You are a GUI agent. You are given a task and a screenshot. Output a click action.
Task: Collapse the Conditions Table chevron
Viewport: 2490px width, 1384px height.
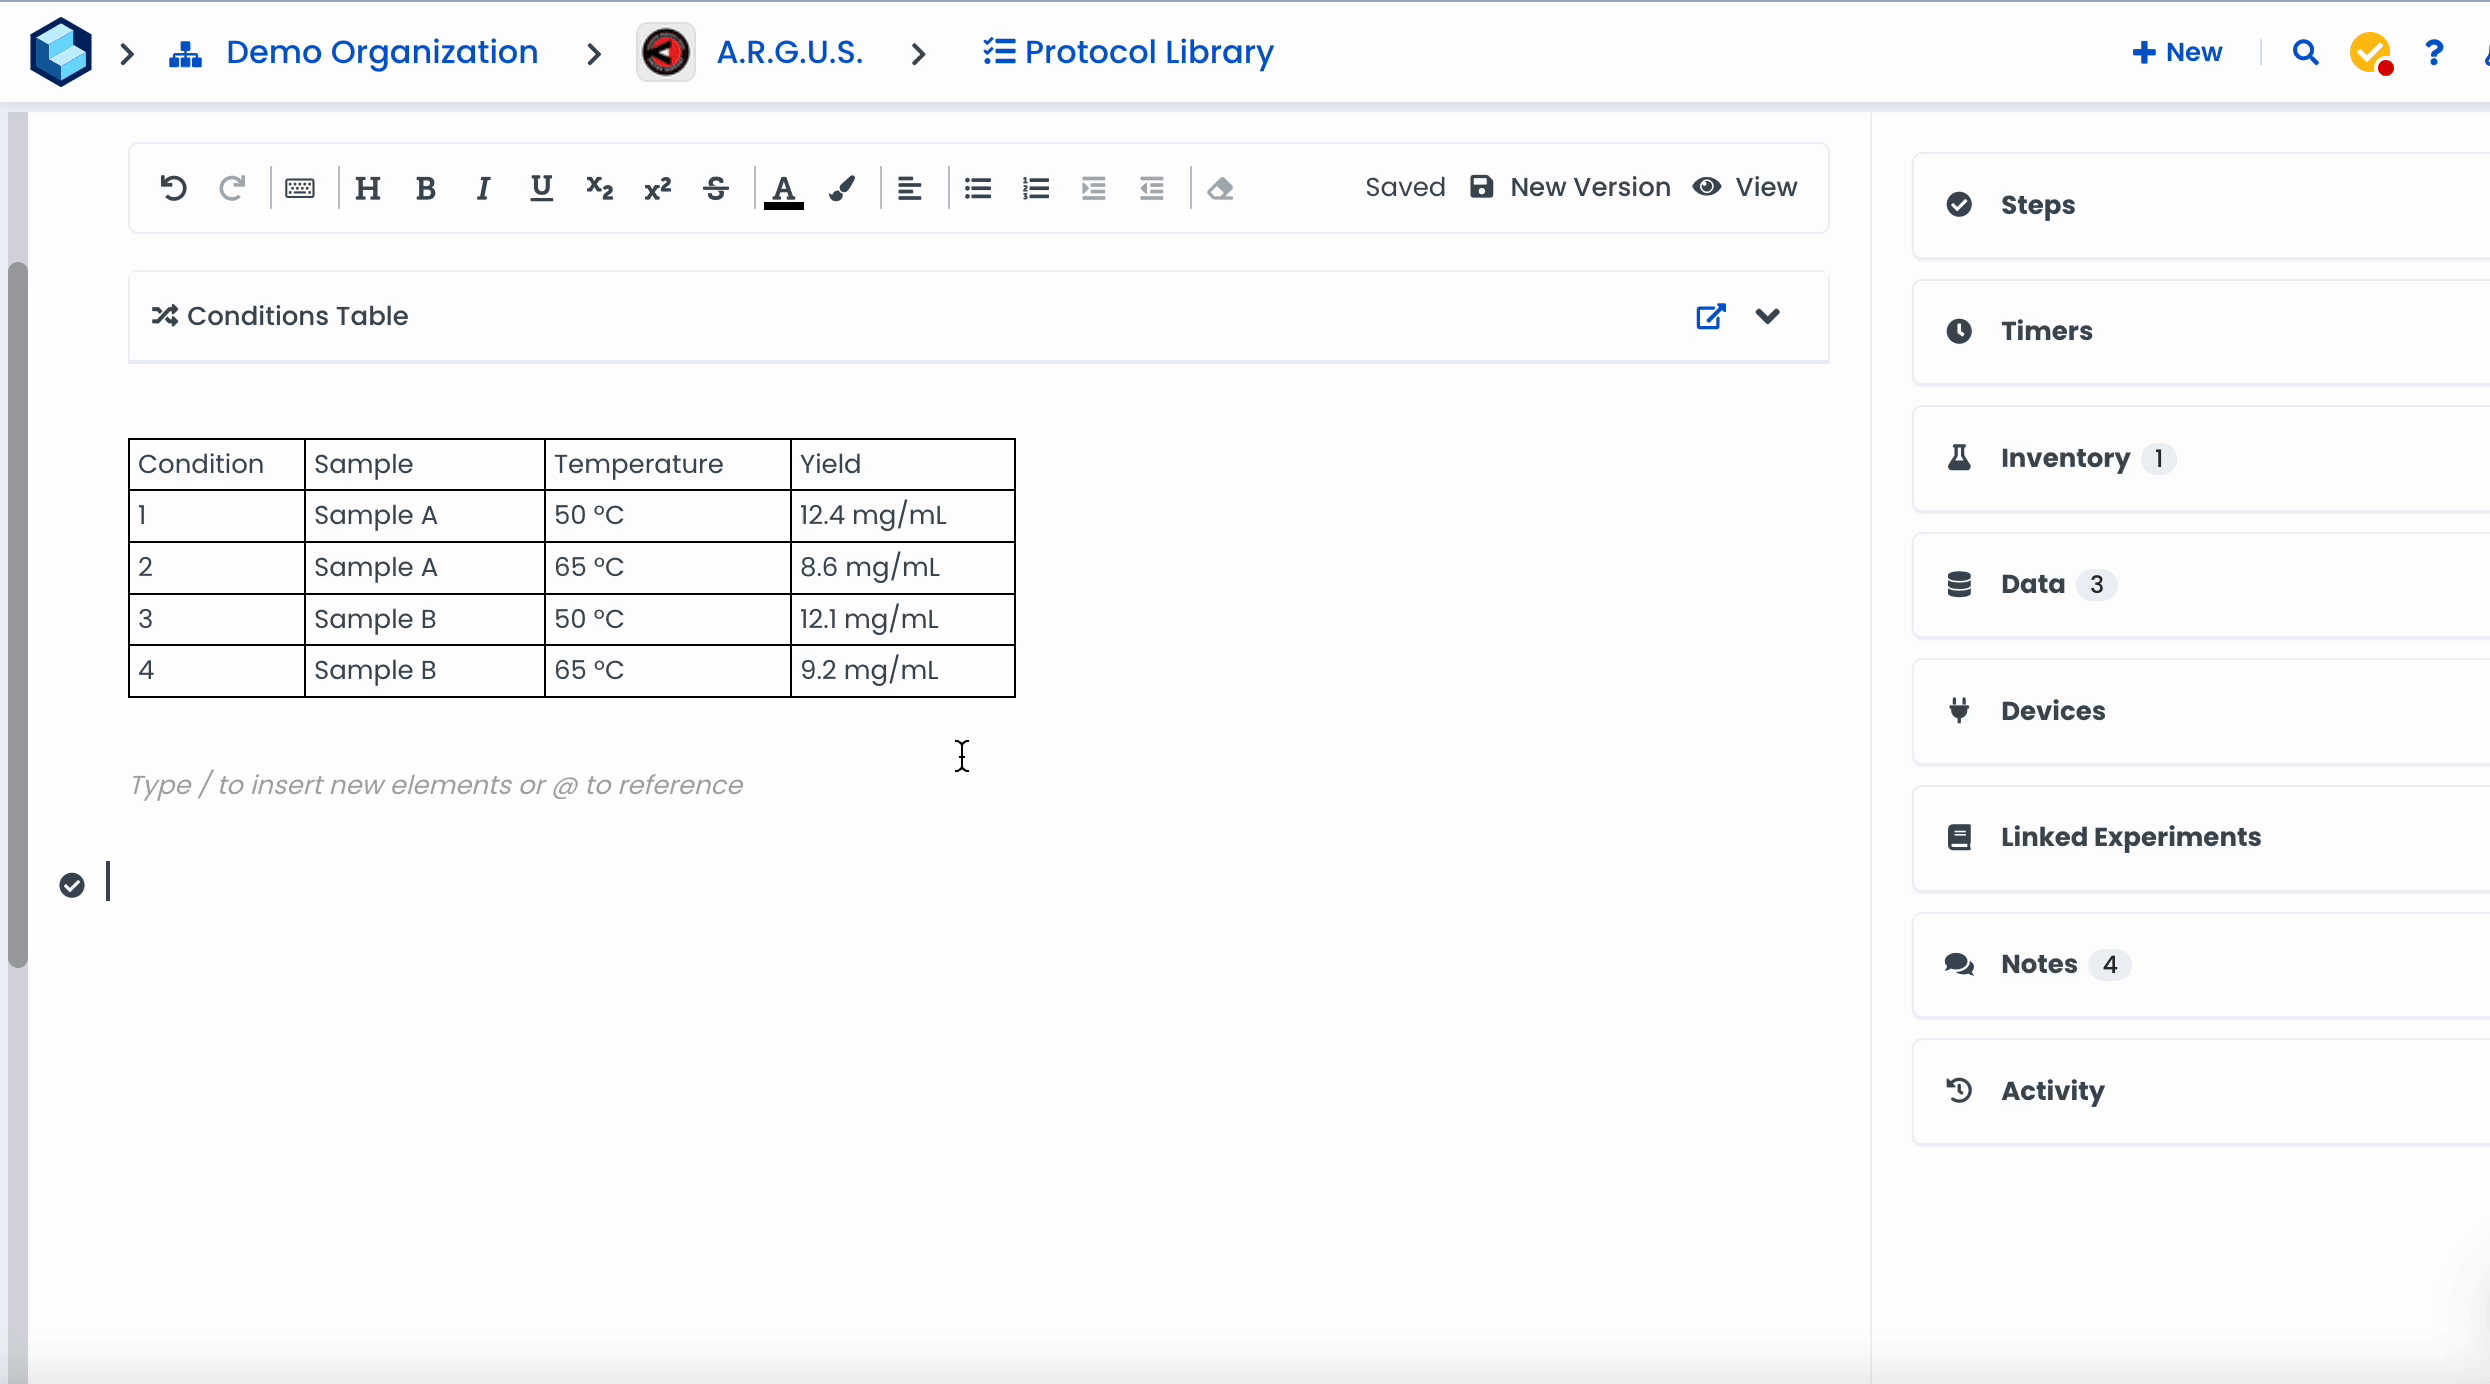click(x=1767, y=316)
